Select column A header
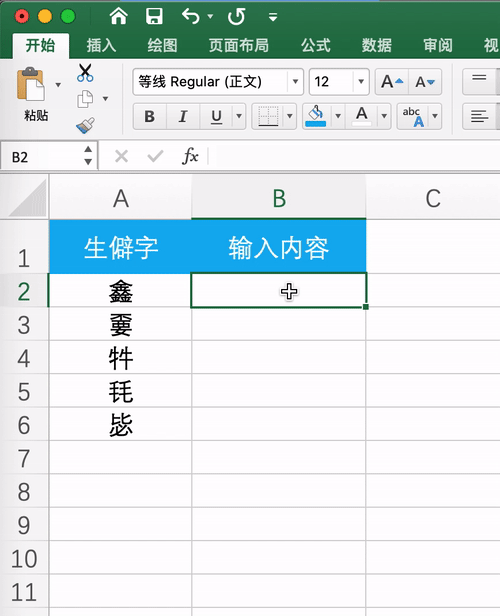500x616 pixels. point(121,198)
